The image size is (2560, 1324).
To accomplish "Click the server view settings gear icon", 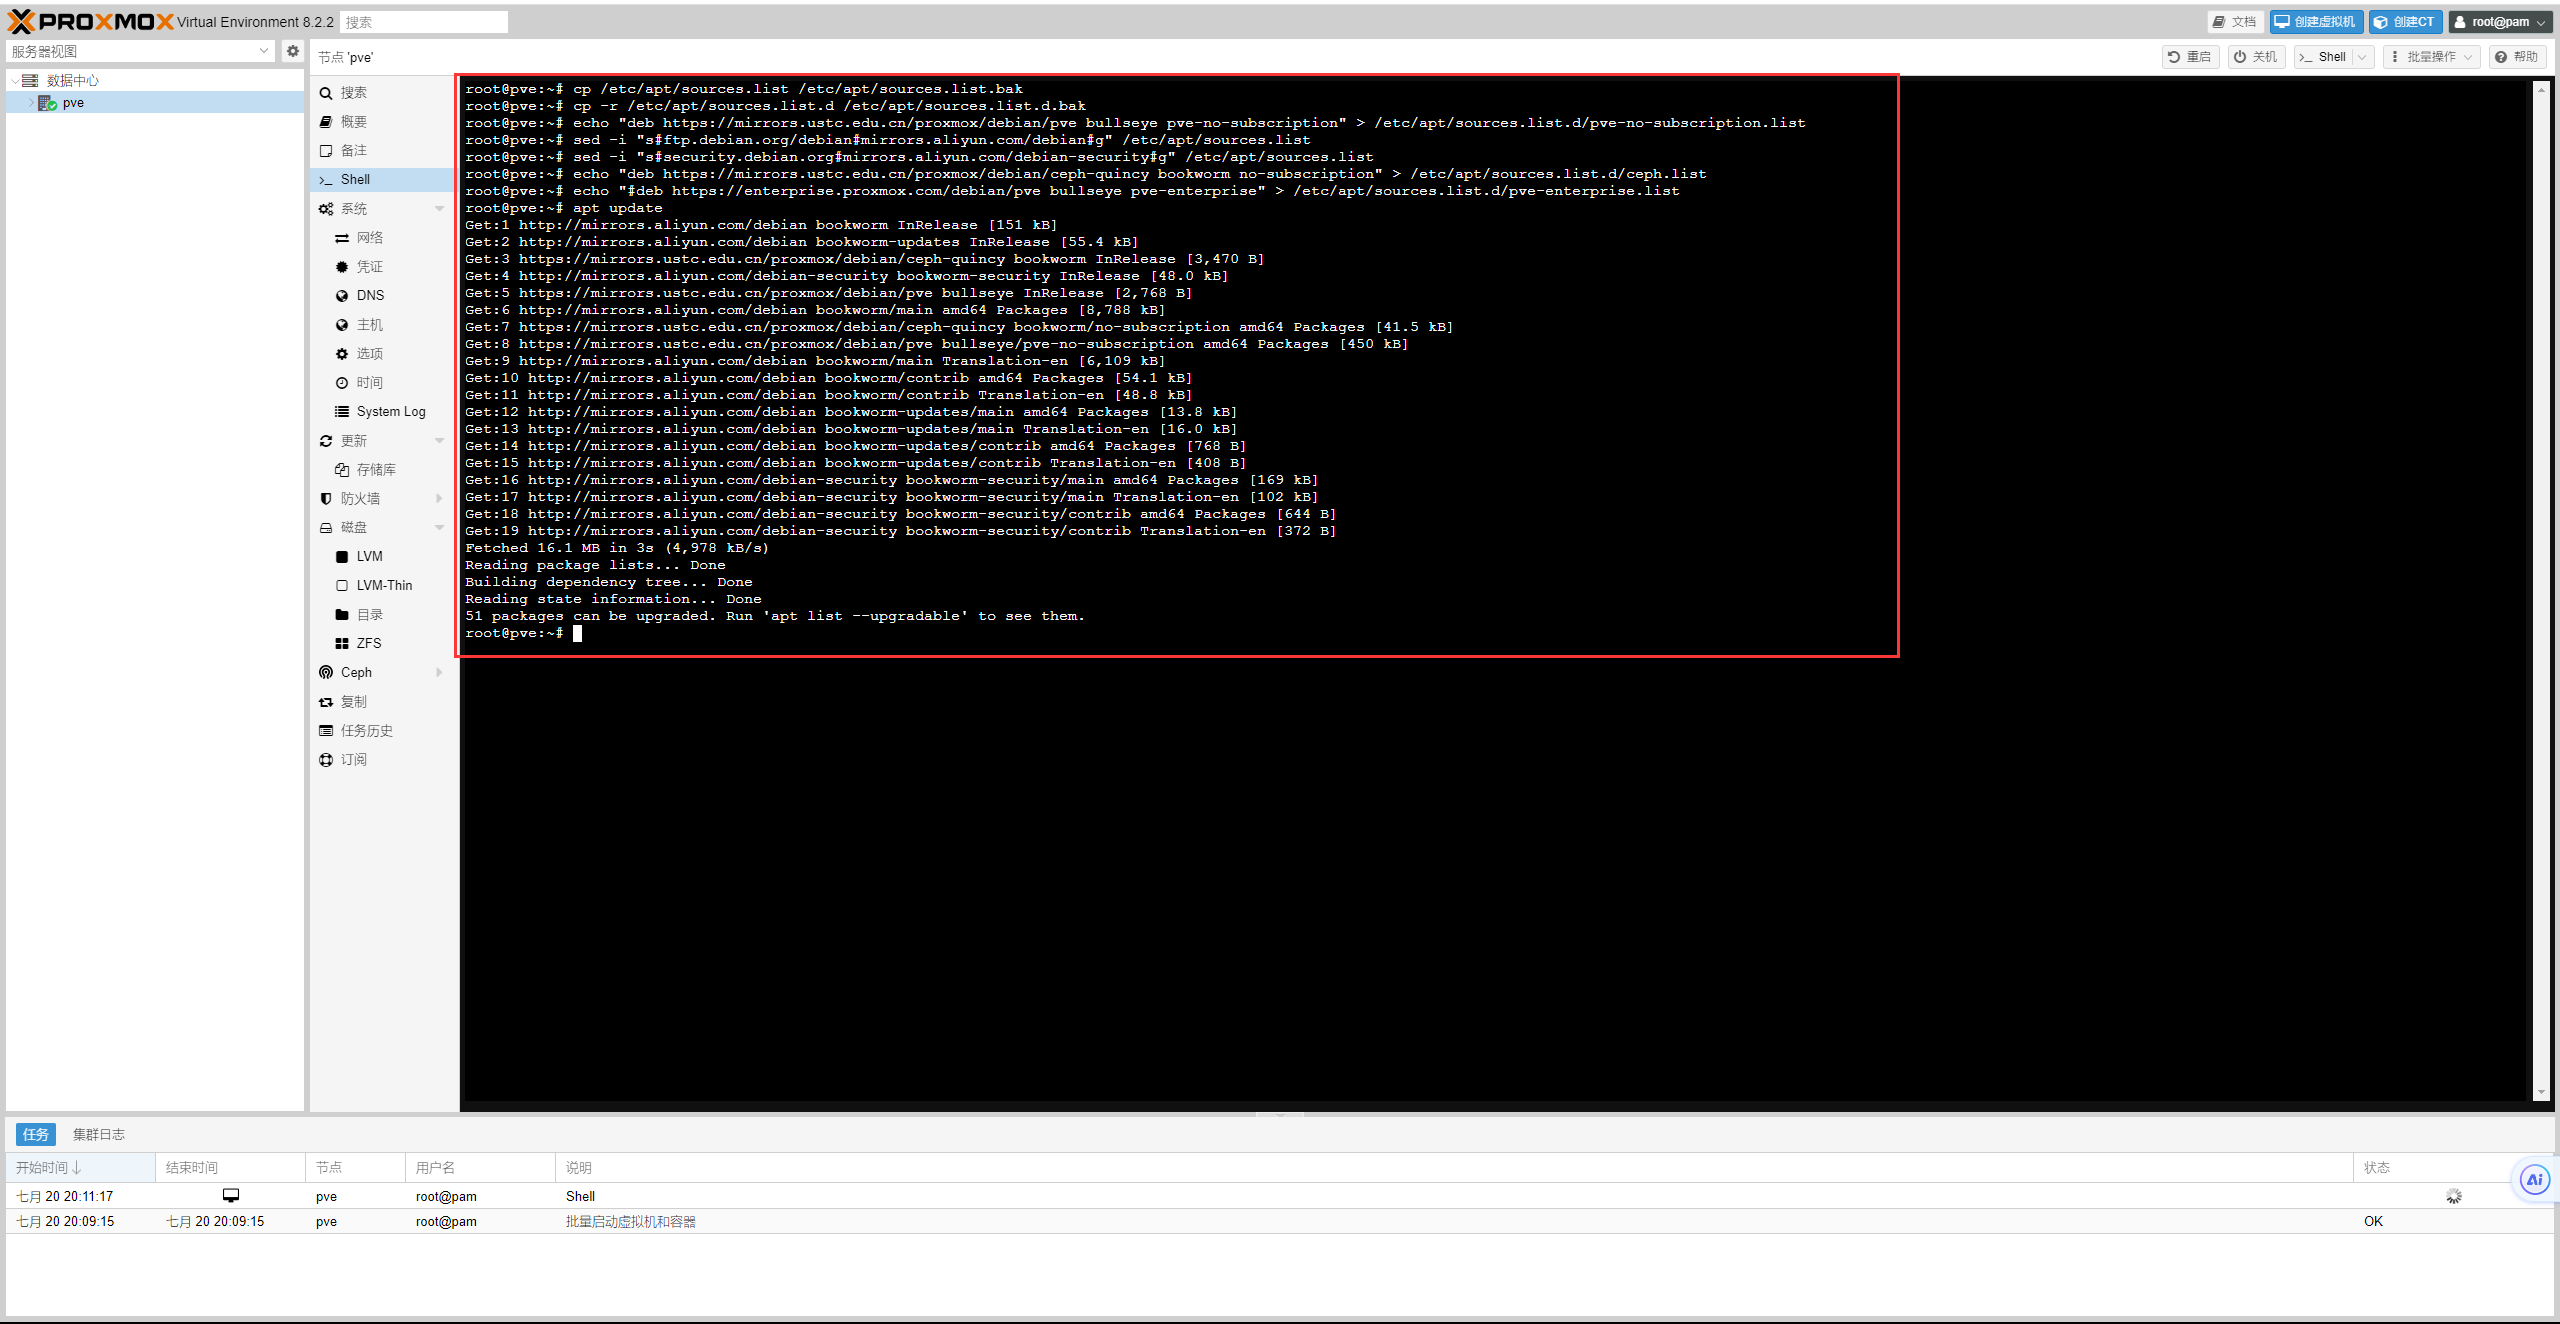I will point(292,51).
